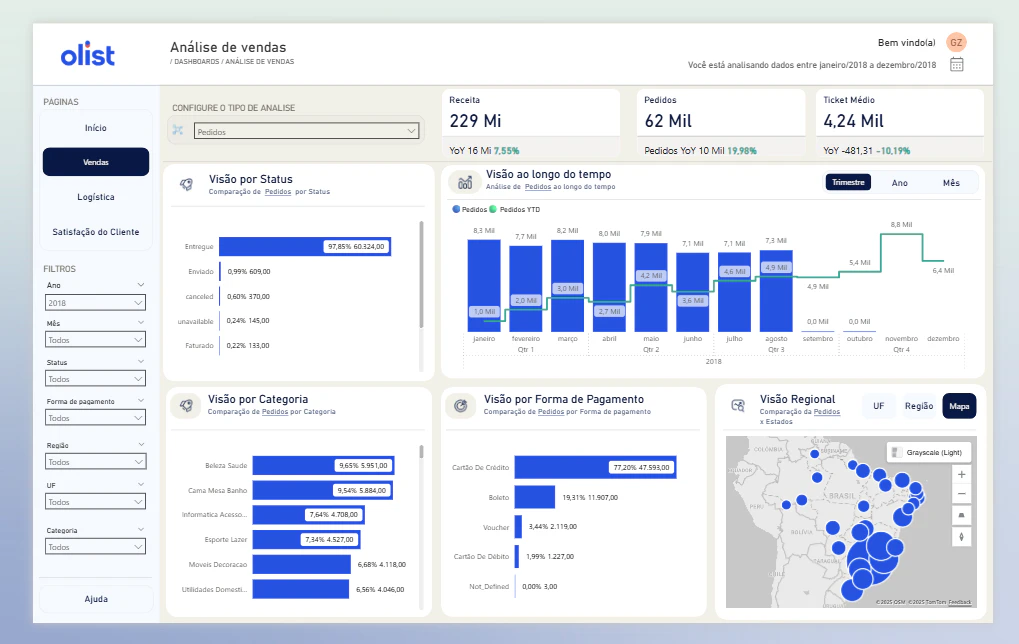
Task: Open the Mês filter dropdown
Action: [x=96, y=340]
